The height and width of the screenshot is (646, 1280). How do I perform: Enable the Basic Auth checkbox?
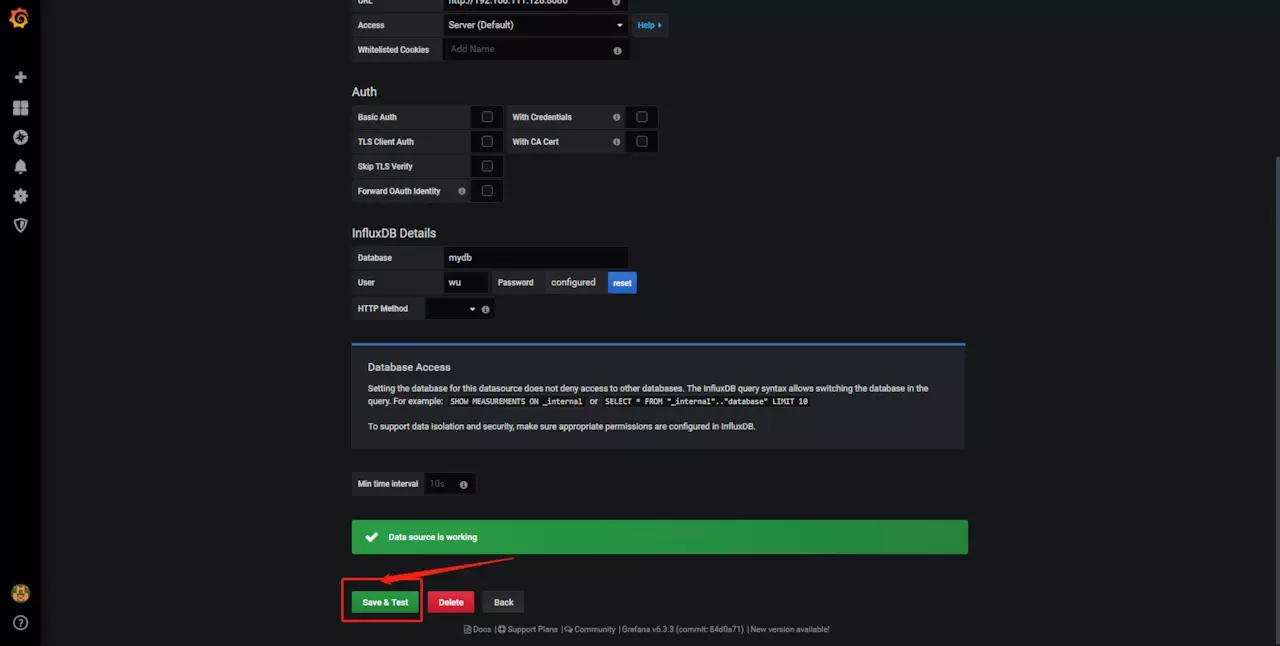pyautogui.click(x=487, y=117)
